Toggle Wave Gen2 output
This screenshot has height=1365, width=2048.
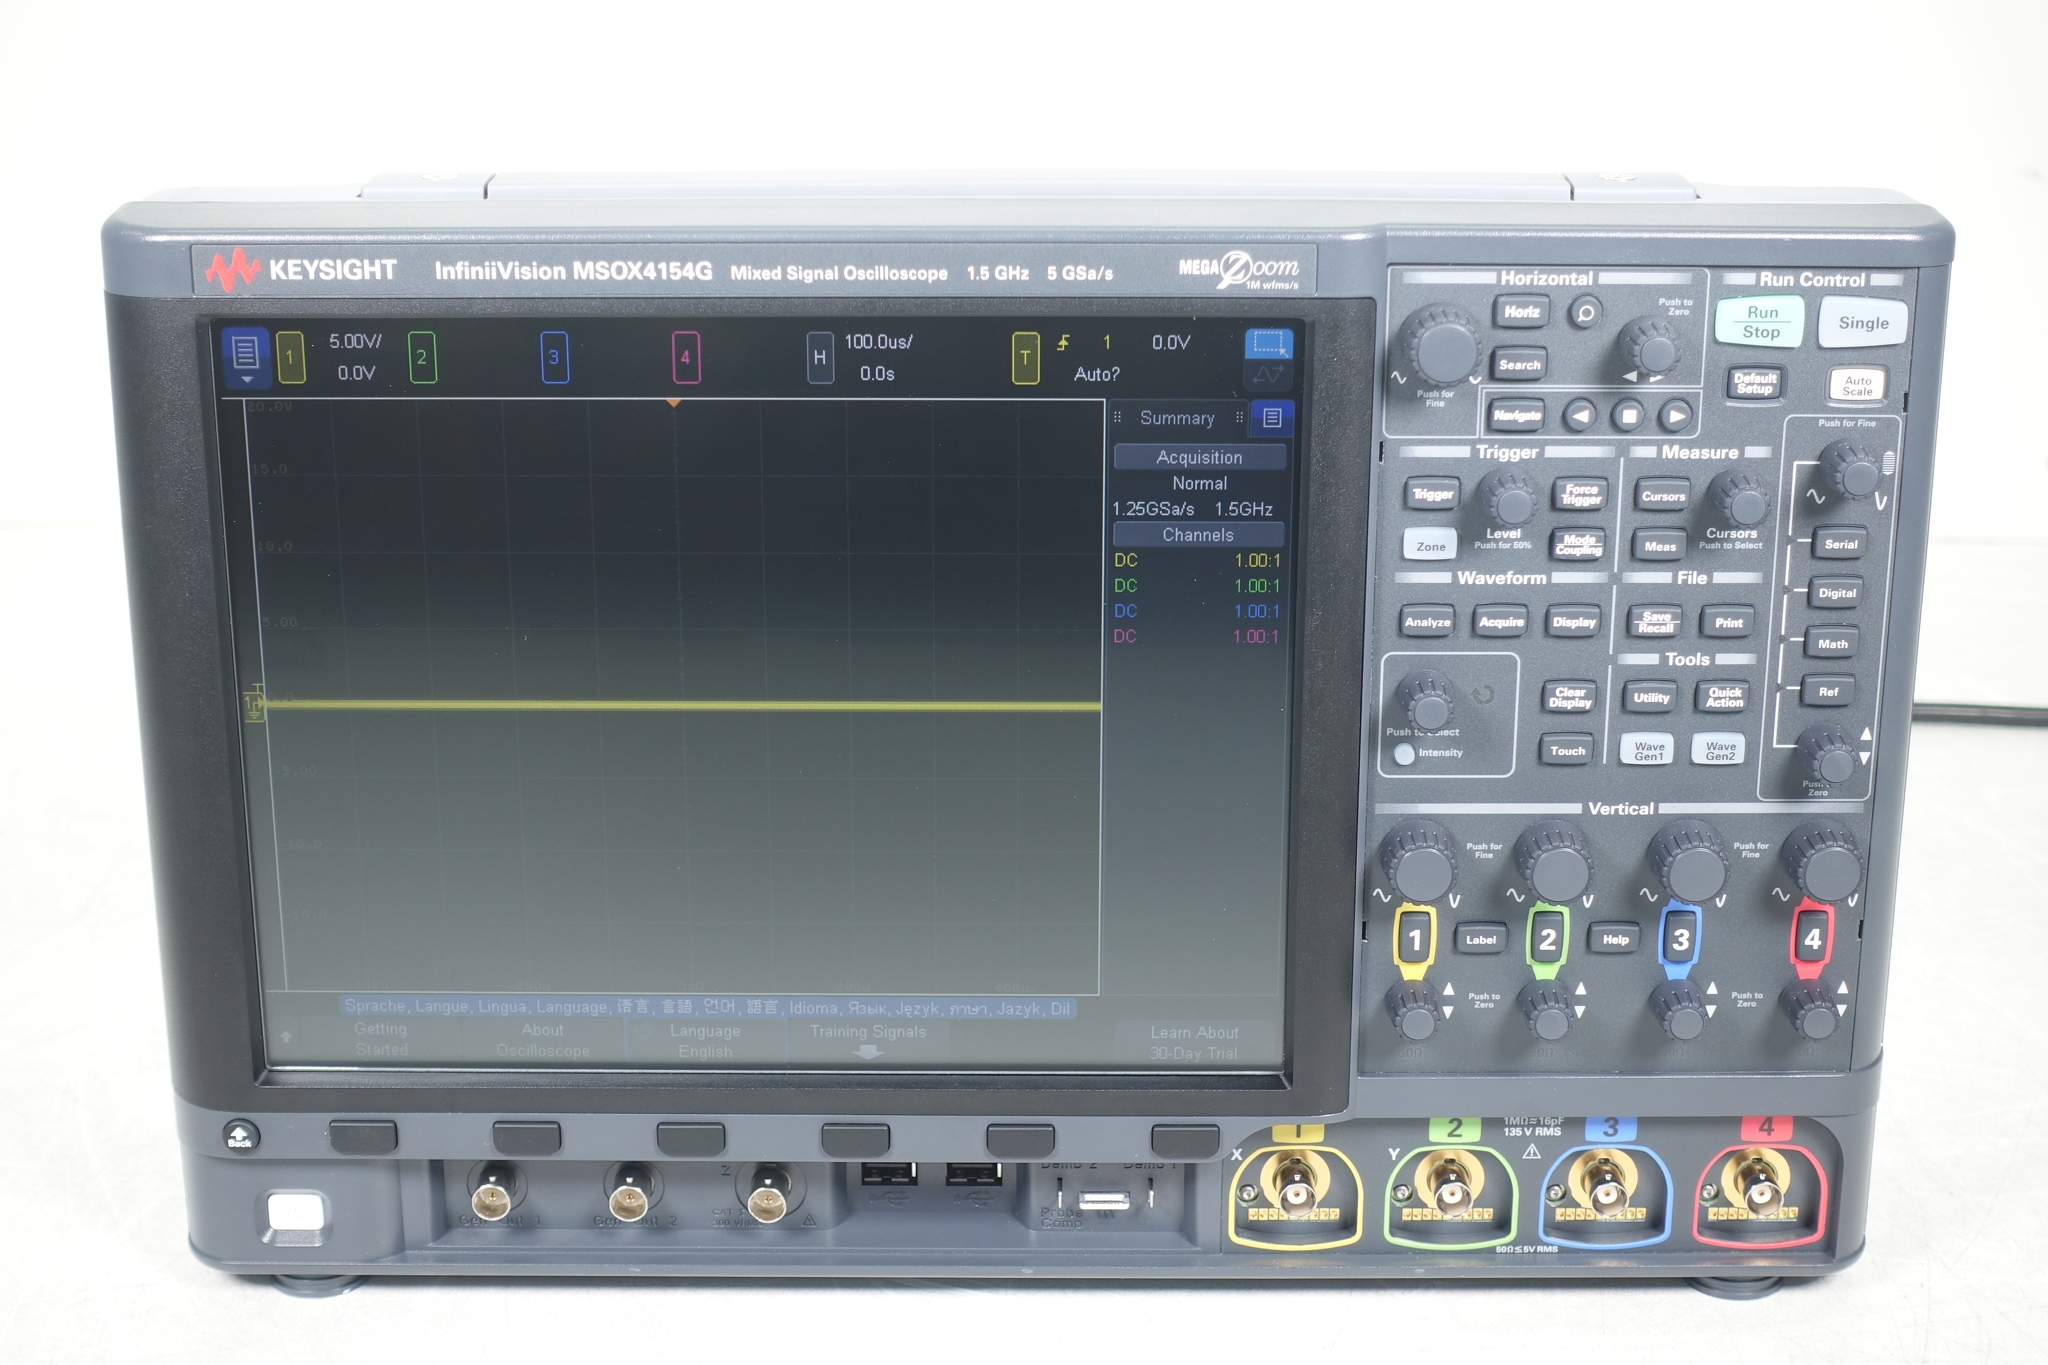click(x=1720, y=751)
